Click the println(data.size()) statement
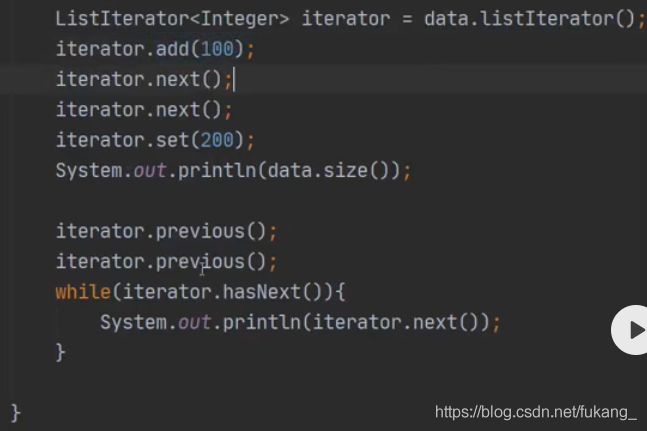 (x=233, y=171)
